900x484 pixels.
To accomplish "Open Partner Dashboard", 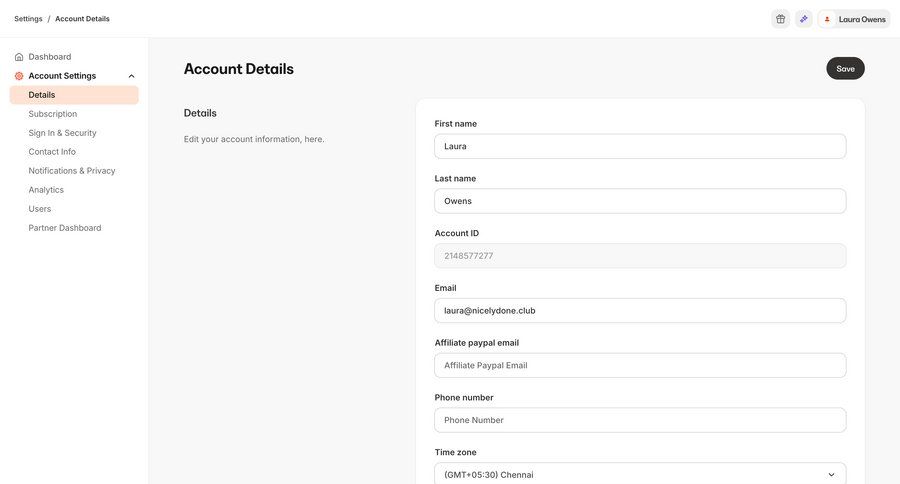I will [65, 227].
